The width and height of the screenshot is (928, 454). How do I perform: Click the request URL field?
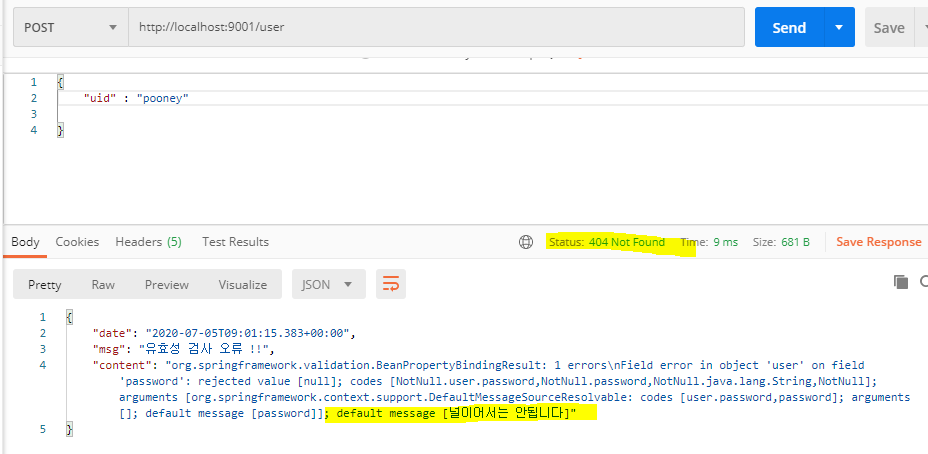coord(436,27)
